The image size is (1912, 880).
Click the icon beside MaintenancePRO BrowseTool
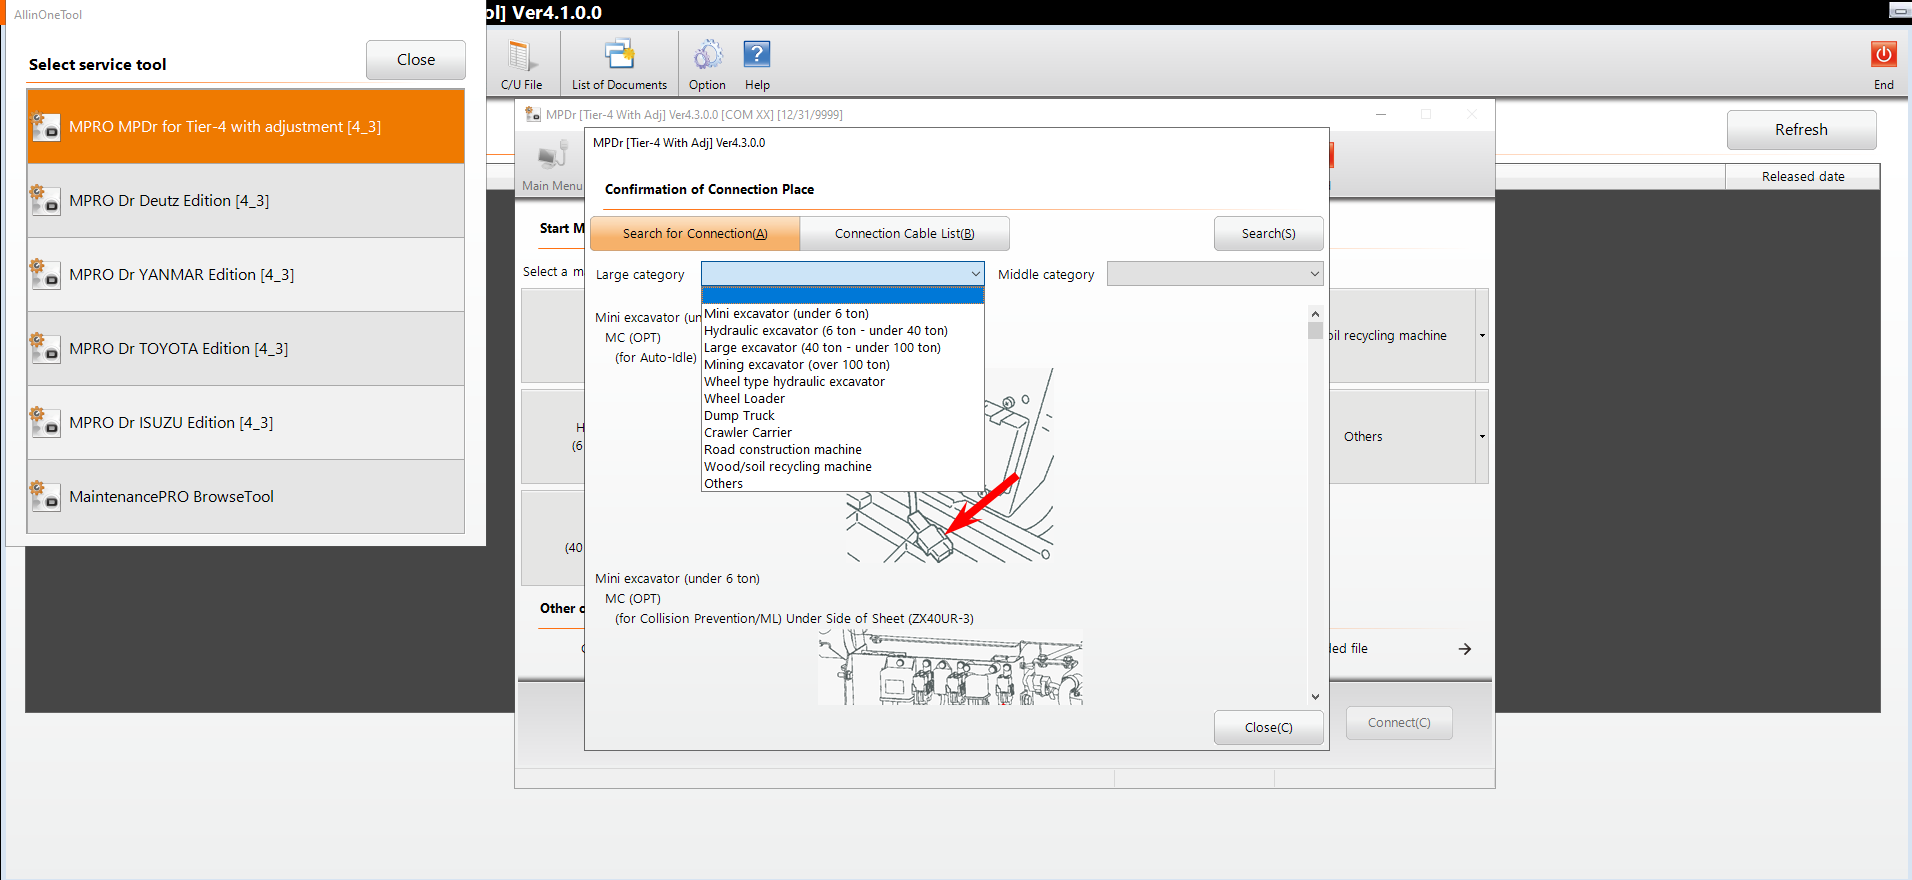coord(45,497)
